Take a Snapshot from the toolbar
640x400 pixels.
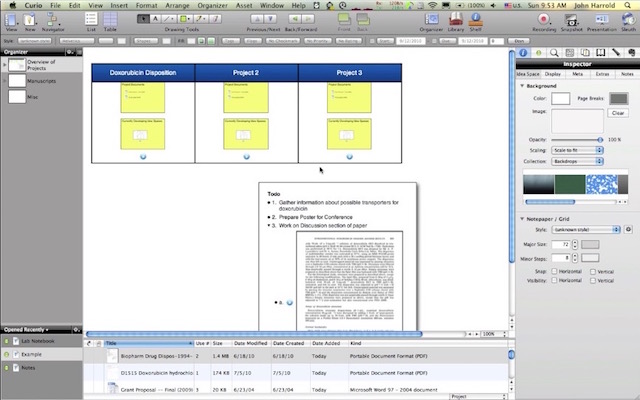click(x=571, y=20)
